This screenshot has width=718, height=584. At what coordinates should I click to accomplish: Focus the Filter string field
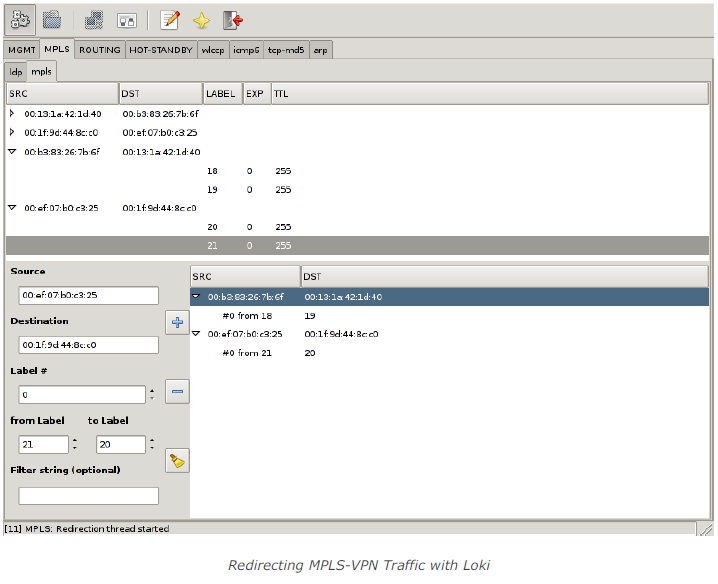coord(88,496)
